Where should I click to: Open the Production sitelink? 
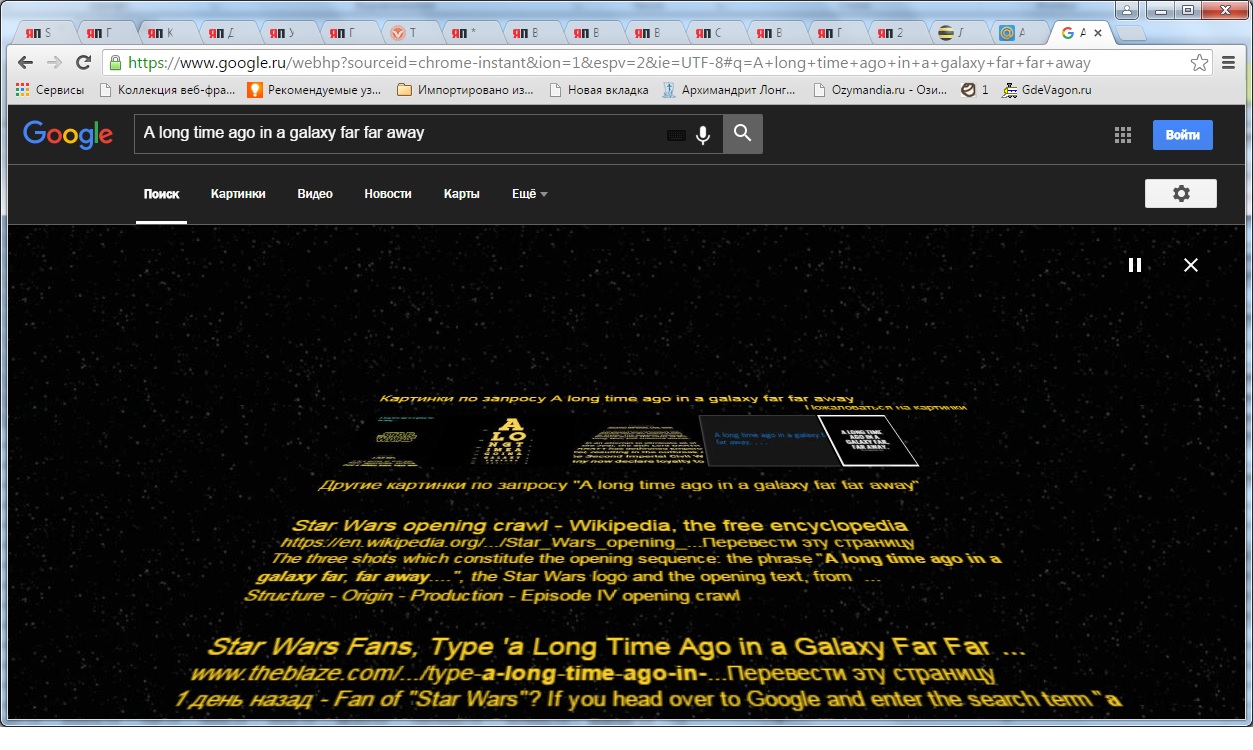pos(458,596)
